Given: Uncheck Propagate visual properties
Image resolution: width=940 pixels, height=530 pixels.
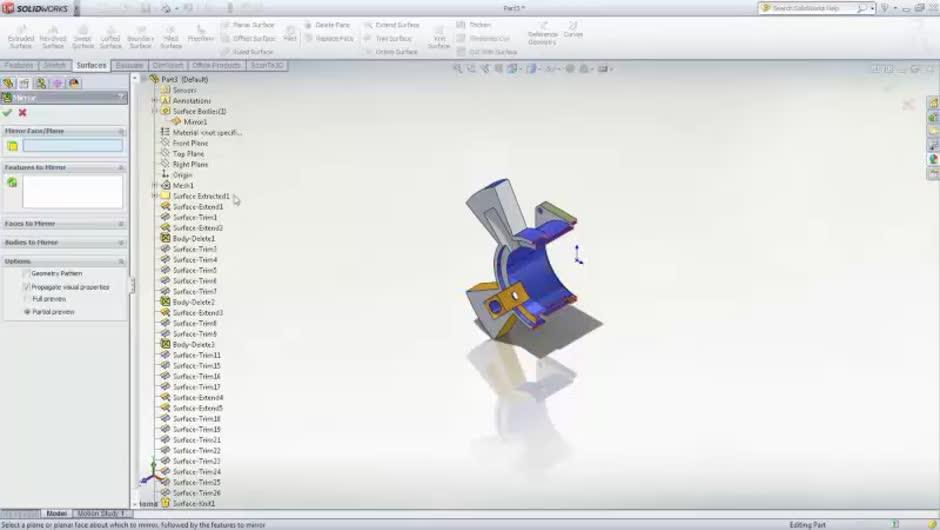Looking at the screenshot, I should 27,287.
